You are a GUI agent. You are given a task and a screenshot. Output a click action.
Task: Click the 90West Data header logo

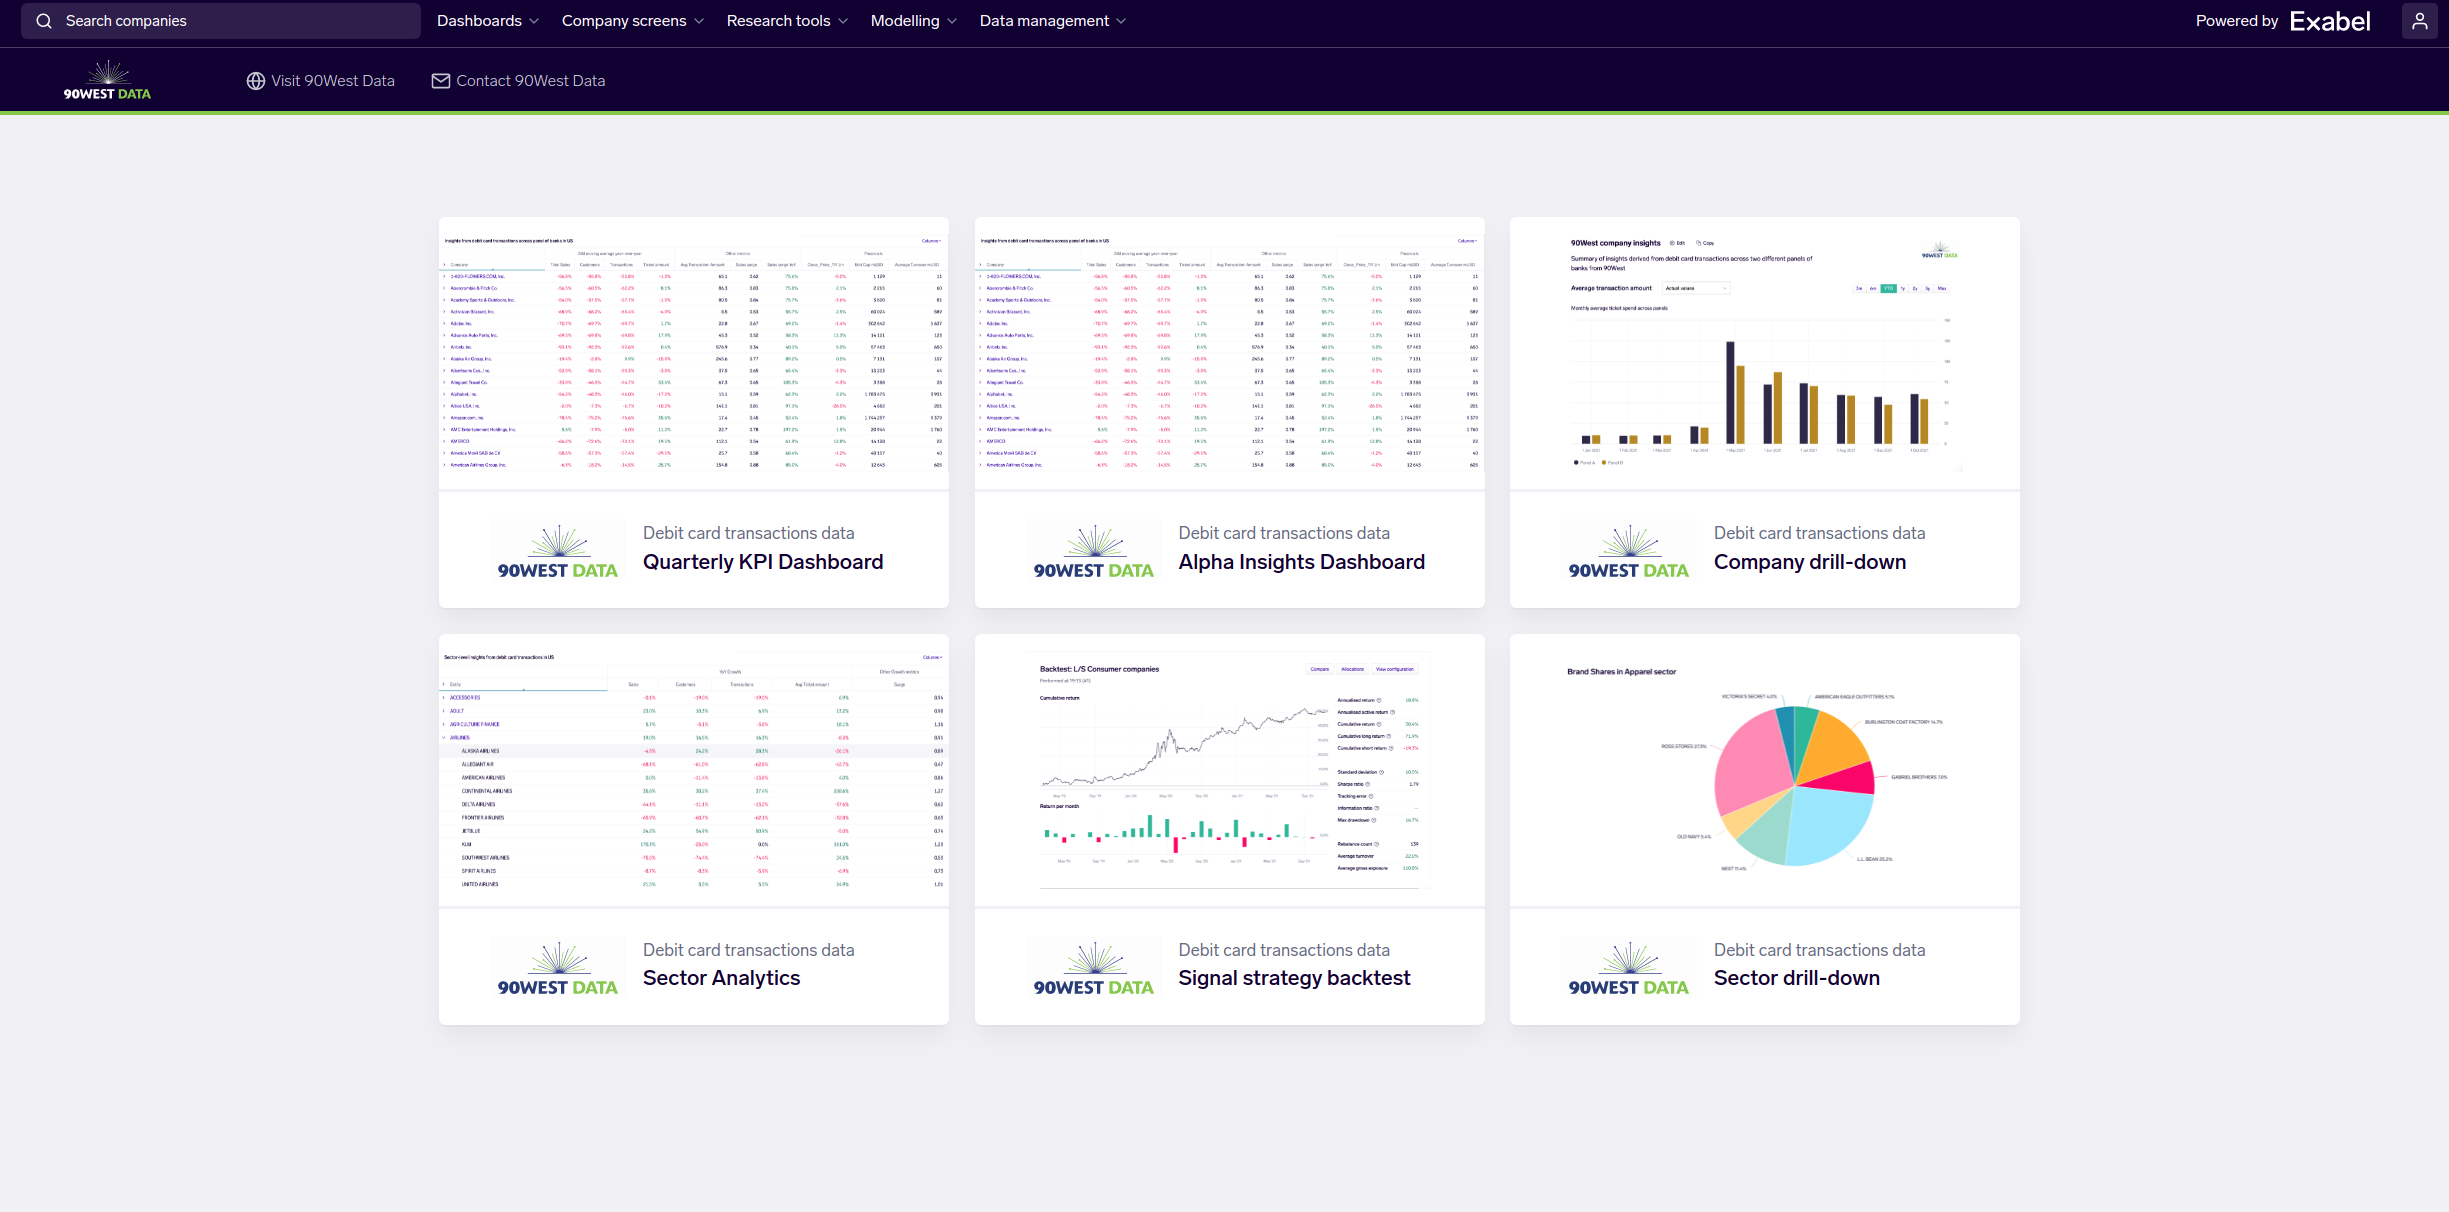(107, 81)
